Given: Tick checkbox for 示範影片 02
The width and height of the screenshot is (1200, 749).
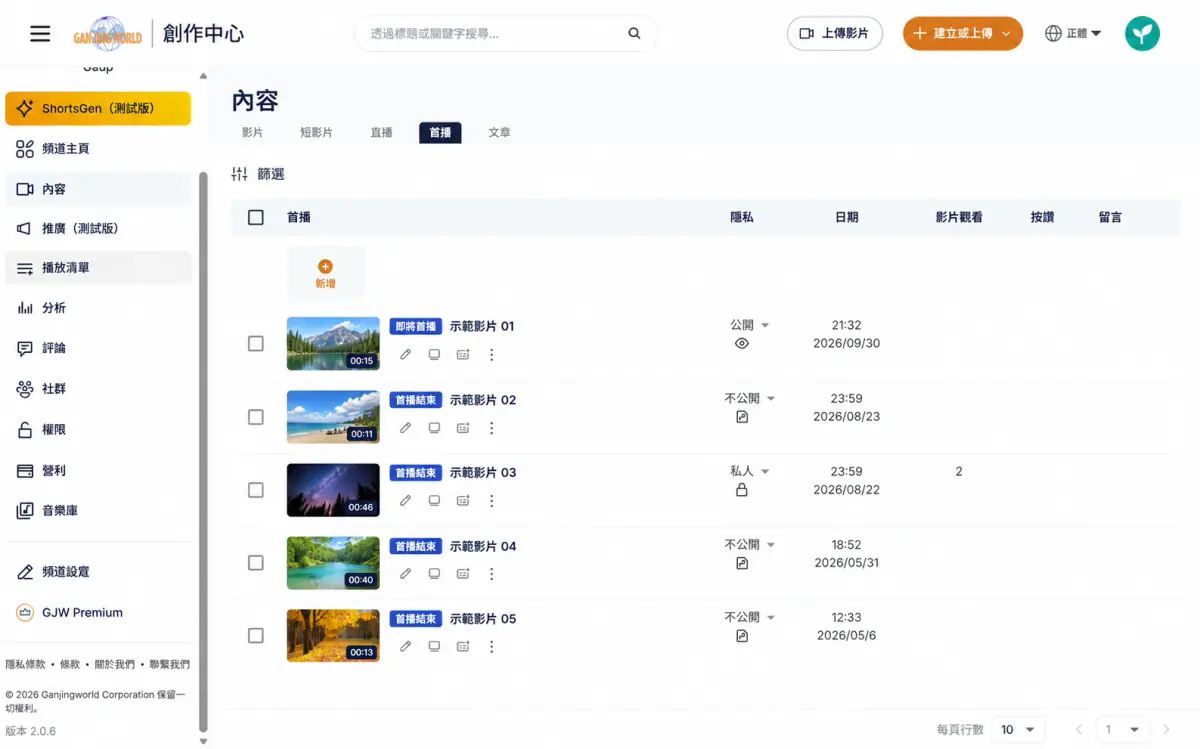Looking at the screenshot, I should coord(256,417).
